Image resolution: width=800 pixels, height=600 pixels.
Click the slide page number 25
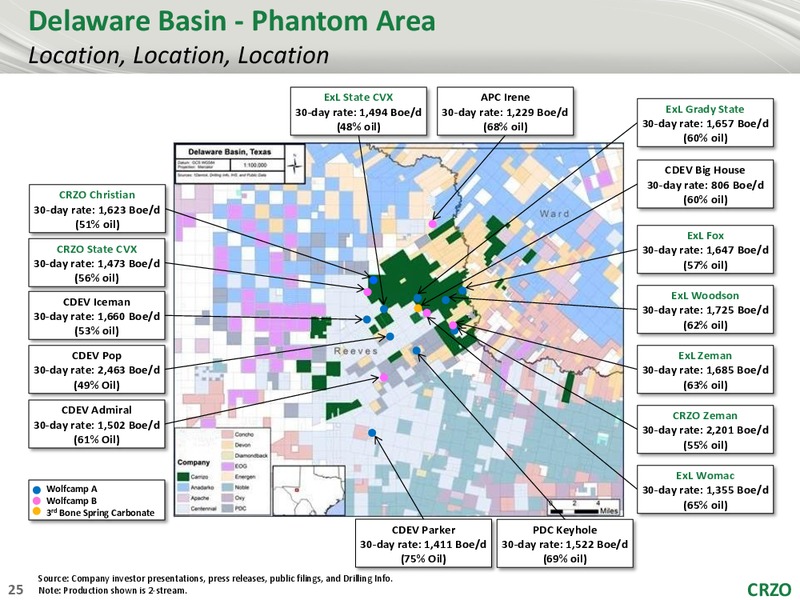click(x=16, y=589)
